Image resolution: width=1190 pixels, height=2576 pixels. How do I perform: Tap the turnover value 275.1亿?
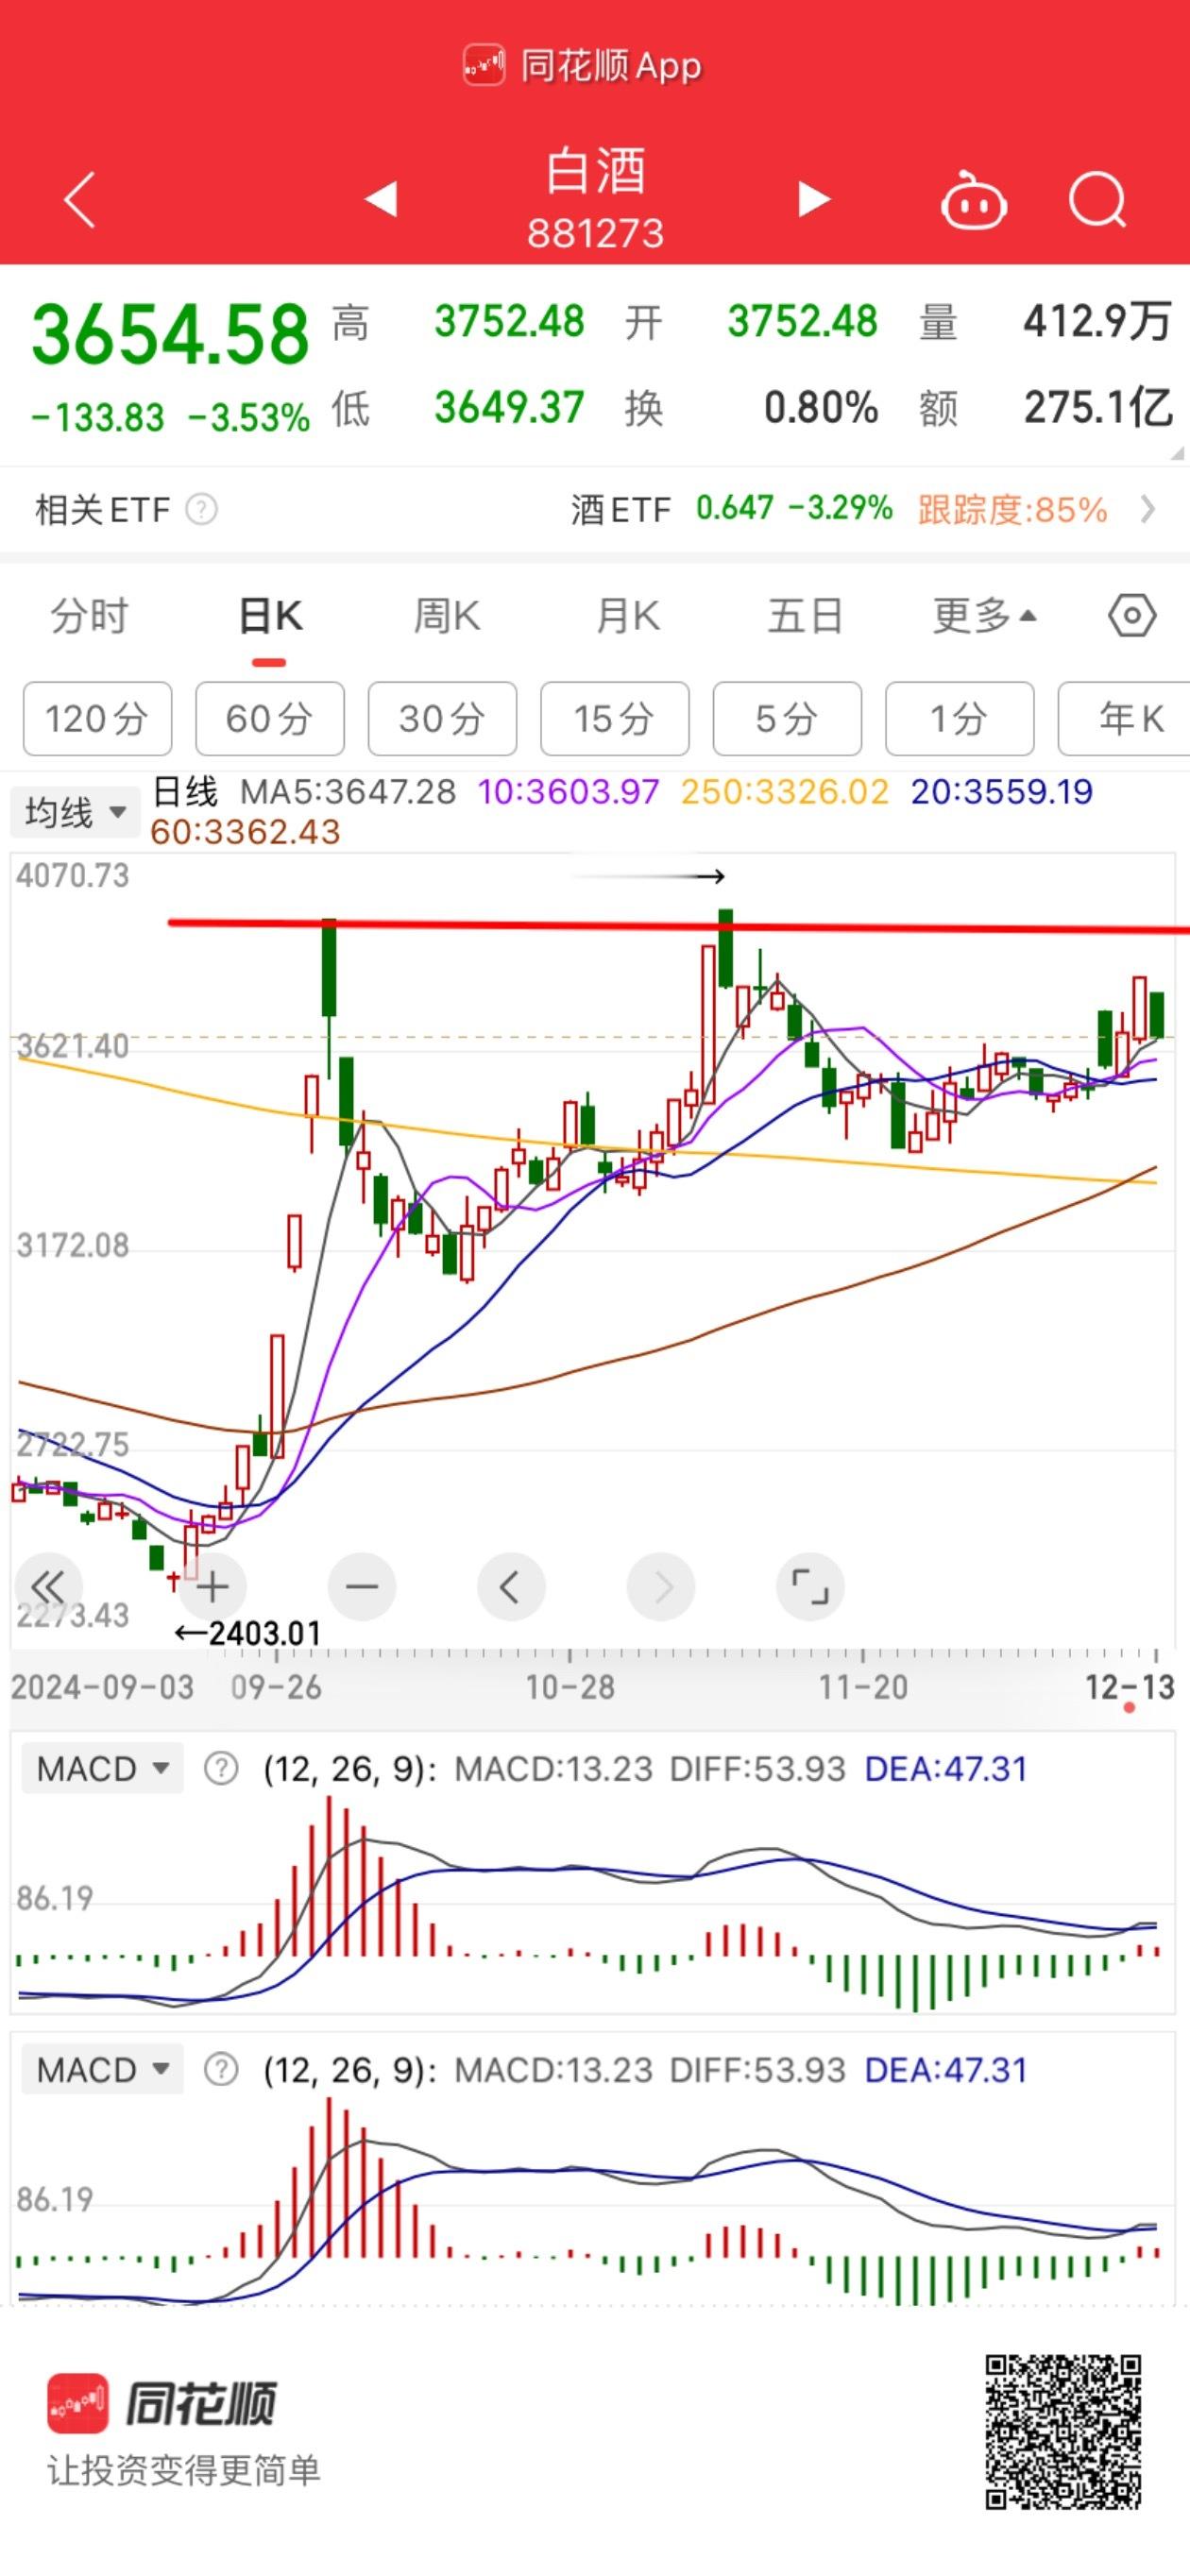[x=1098, y=407]
